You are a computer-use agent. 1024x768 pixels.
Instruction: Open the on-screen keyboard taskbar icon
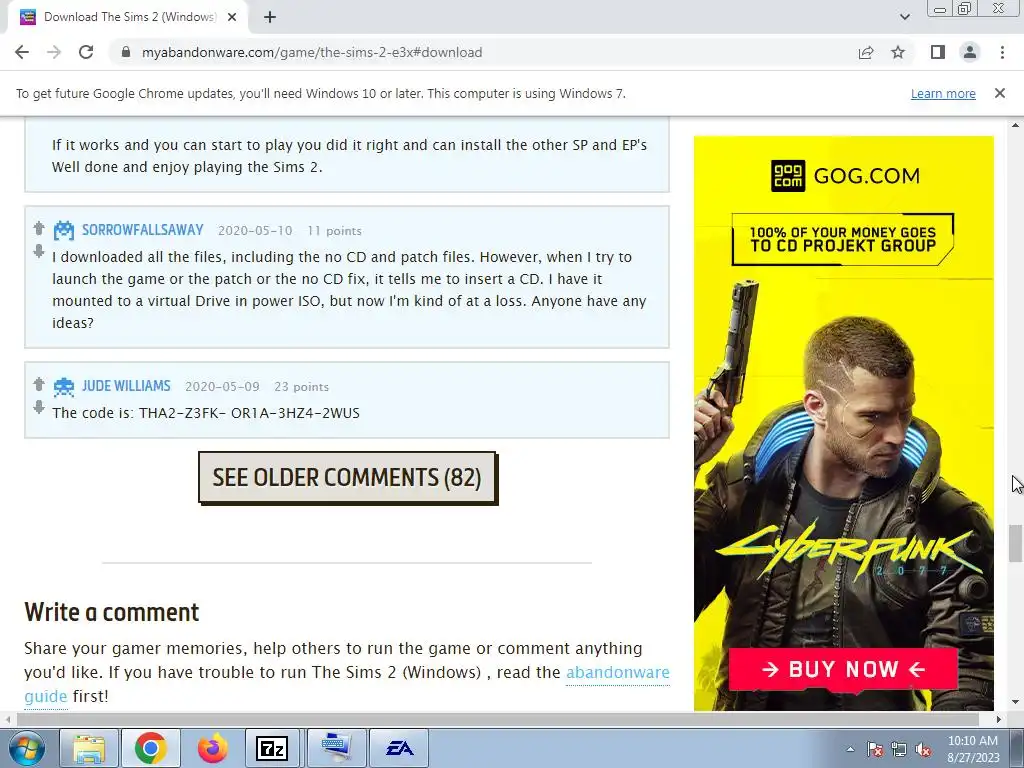point(336,748)
